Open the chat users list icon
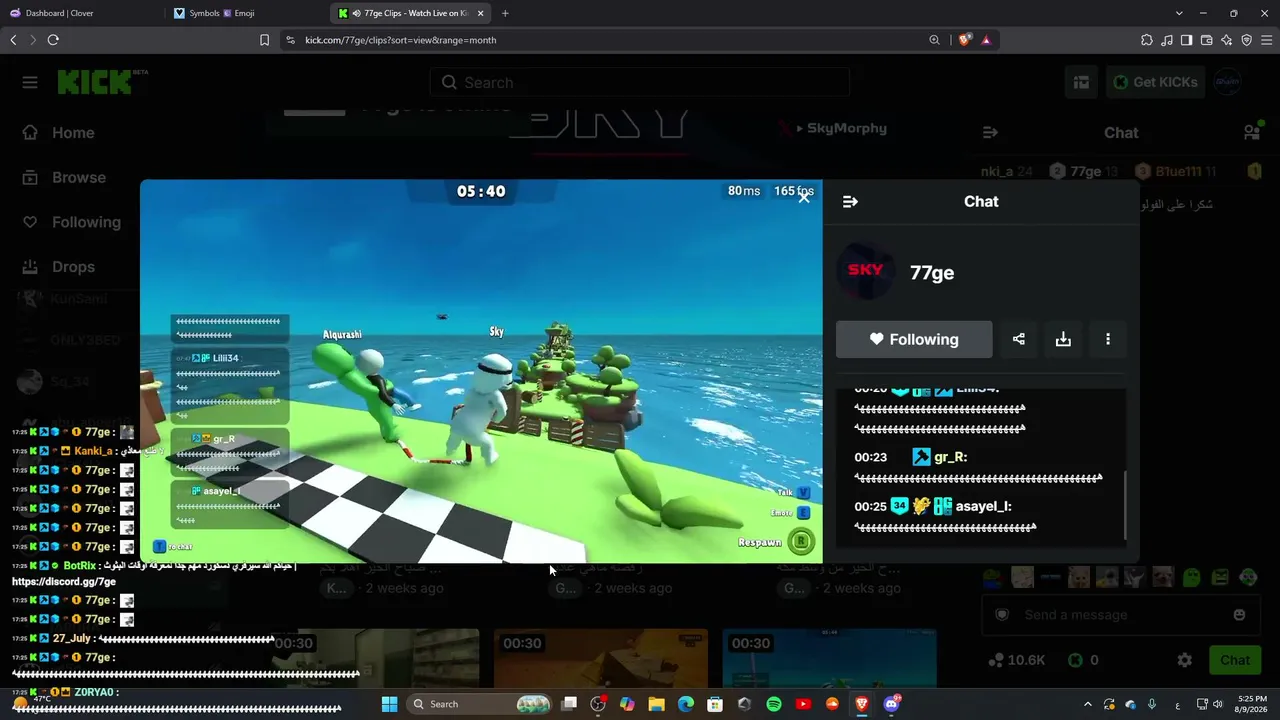 1251,133
